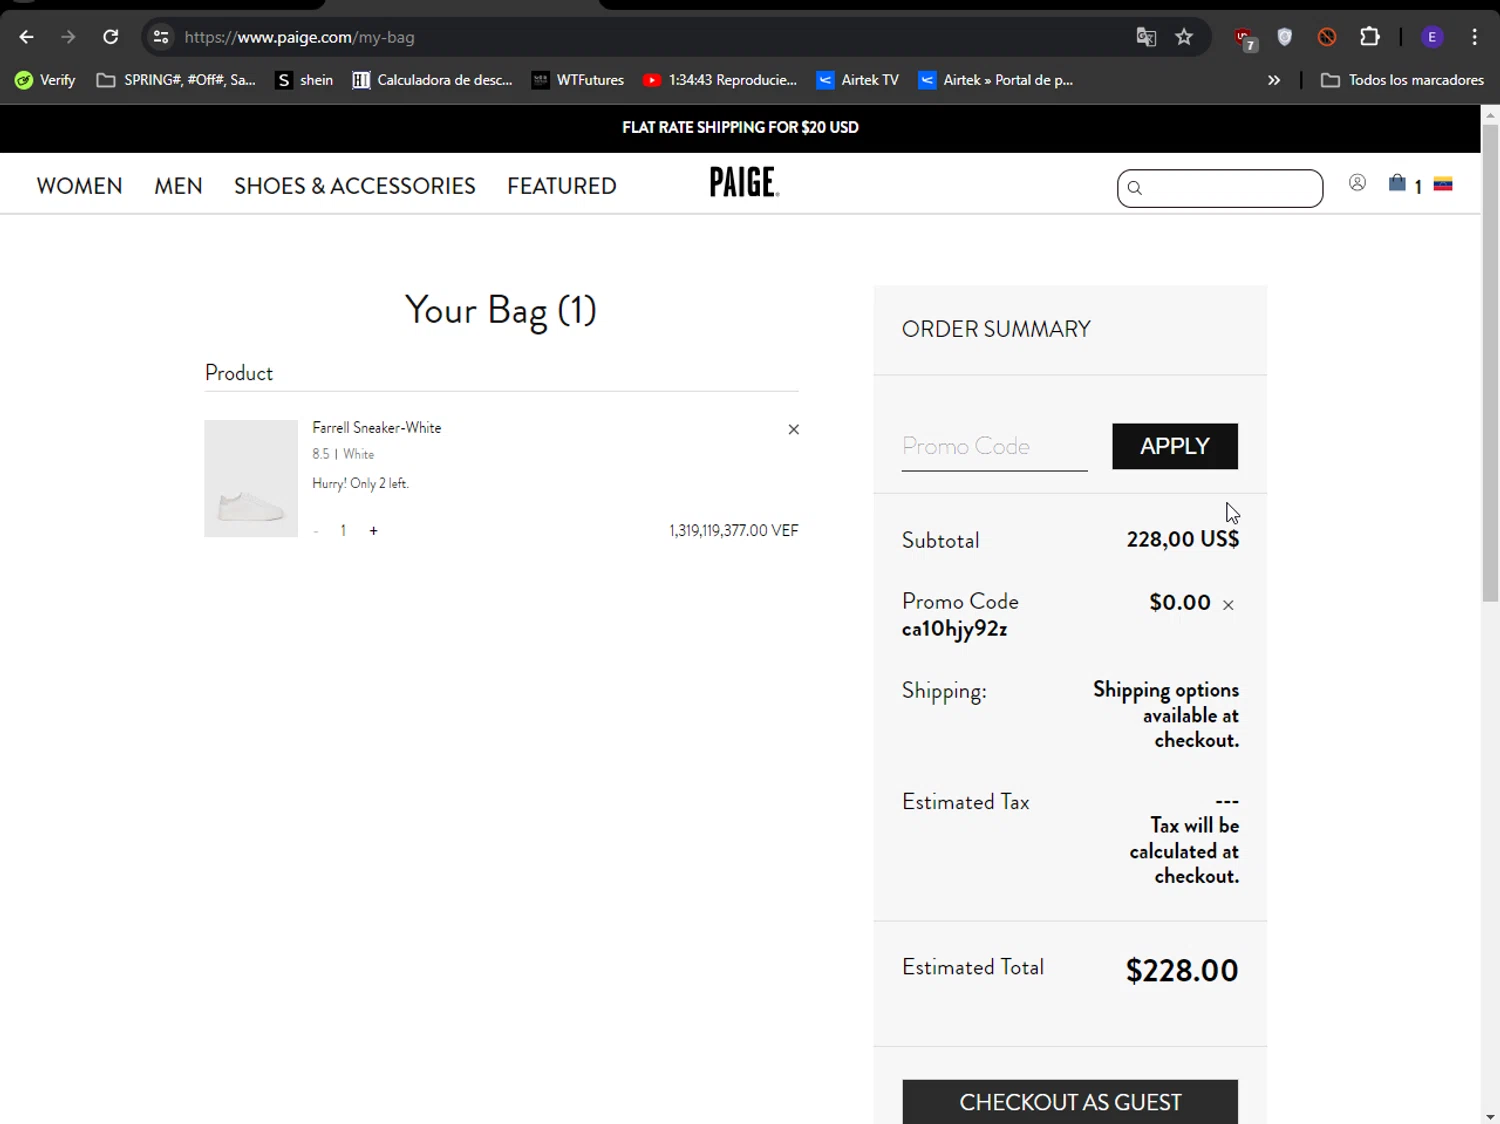
Task: Open the Airtek TV bookmark
Action: coord(858,80)
